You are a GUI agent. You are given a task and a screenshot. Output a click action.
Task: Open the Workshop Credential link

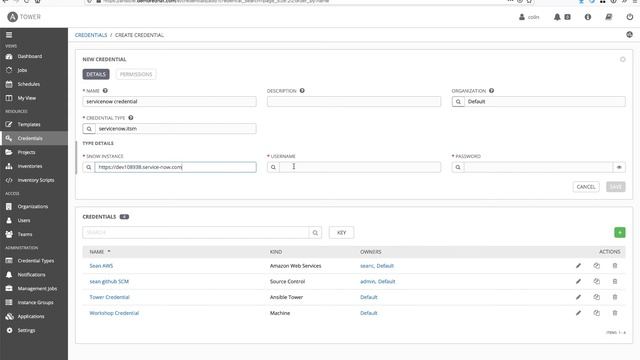(114, 313)
